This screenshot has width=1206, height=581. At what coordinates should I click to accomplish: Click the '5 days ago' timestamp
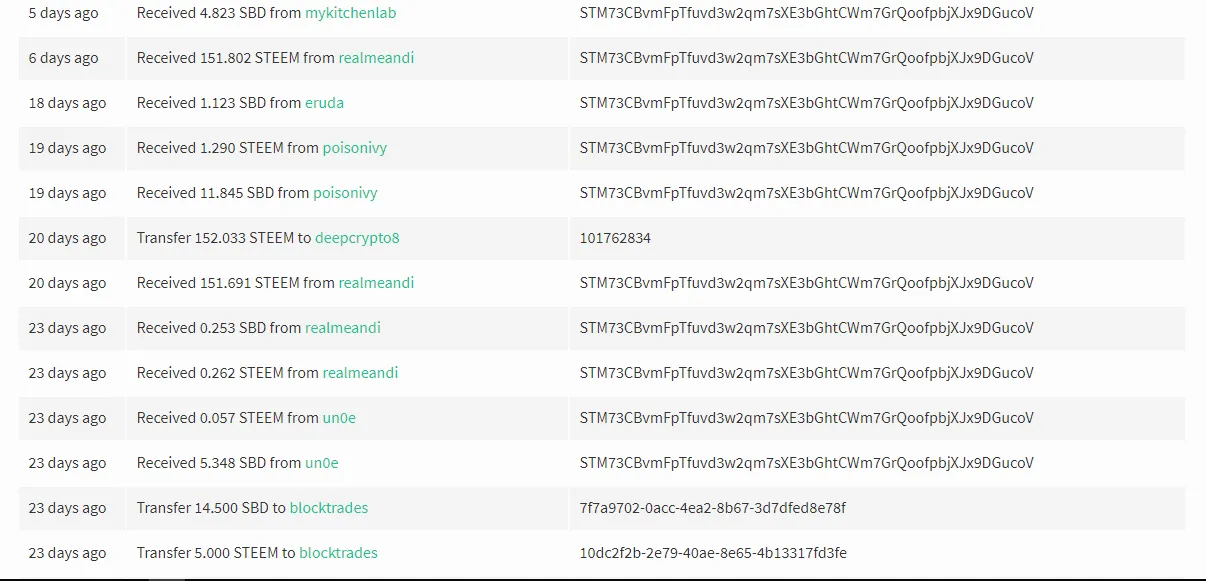point(63,13)
